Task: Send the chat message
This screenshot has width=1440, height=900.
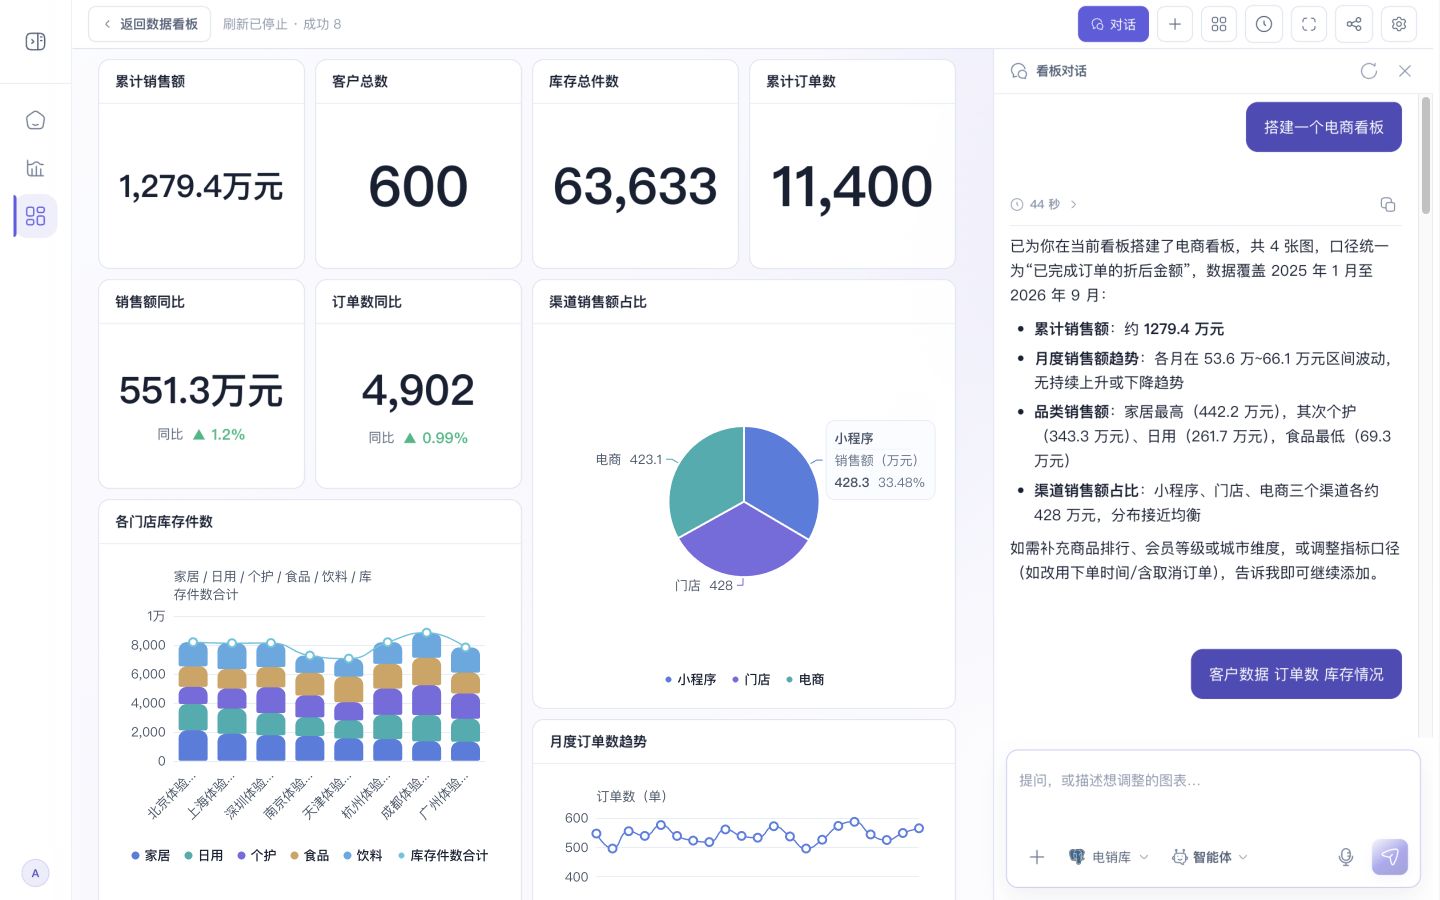Action: (1390, 857)
